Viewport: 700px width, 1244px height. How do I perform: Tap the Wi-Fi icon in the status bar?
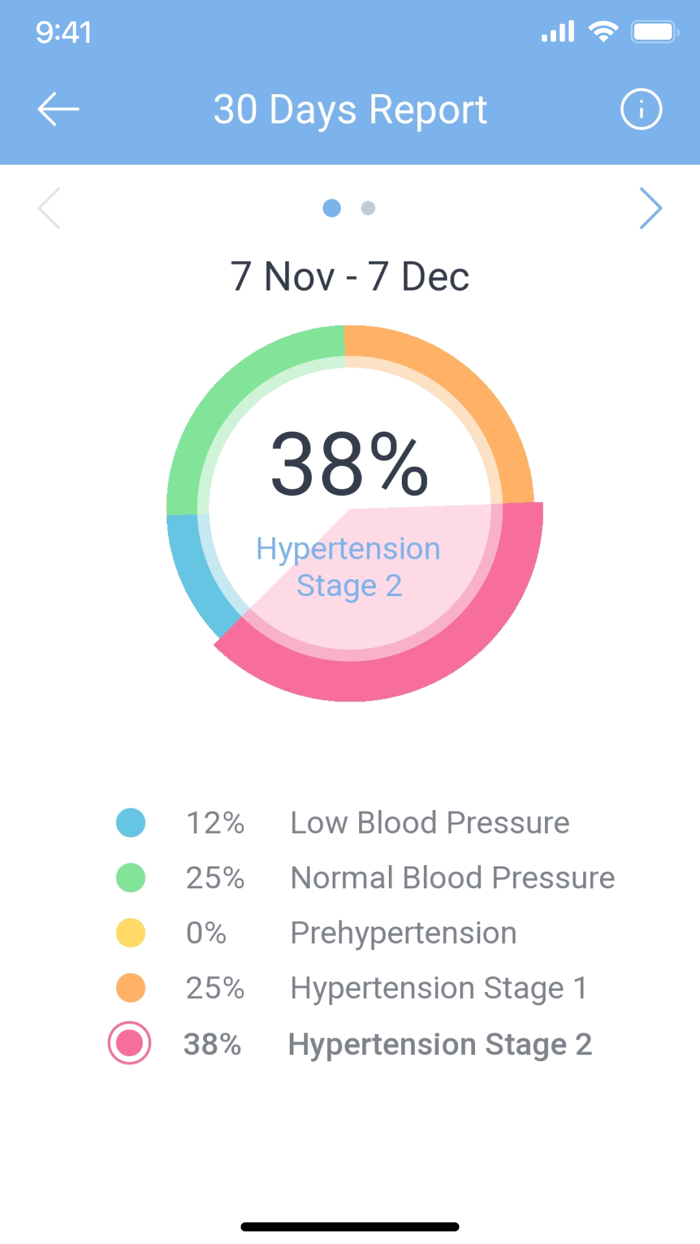tap(601, 31)
